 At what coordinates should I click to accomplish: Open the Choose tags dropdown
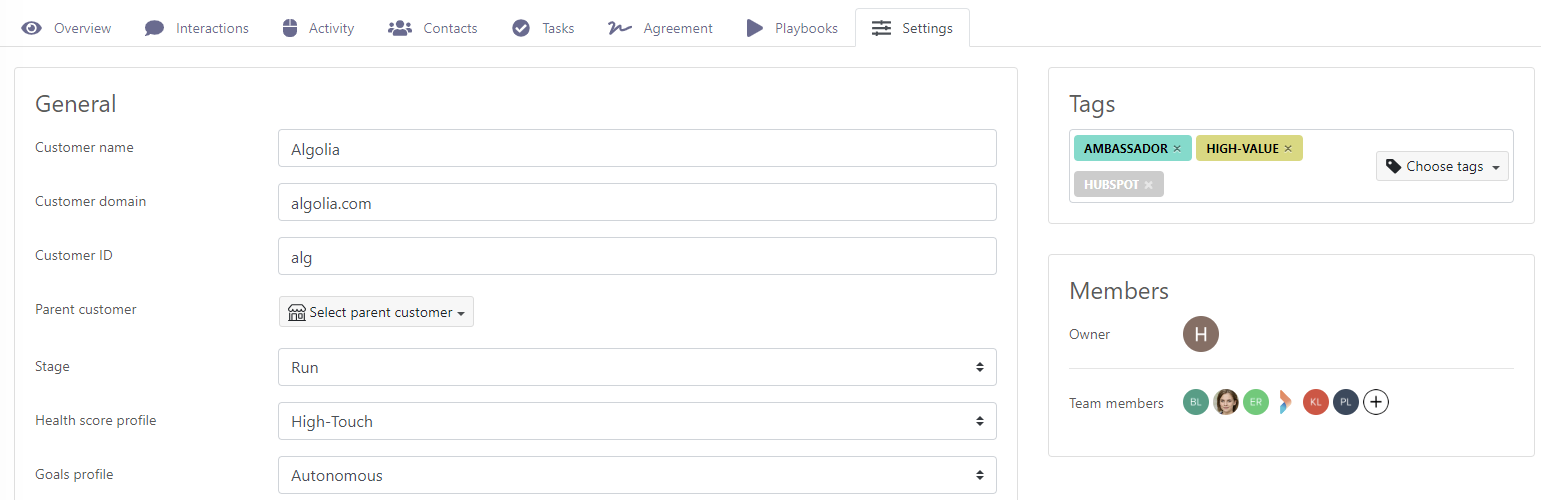[x=1442, y=166]
